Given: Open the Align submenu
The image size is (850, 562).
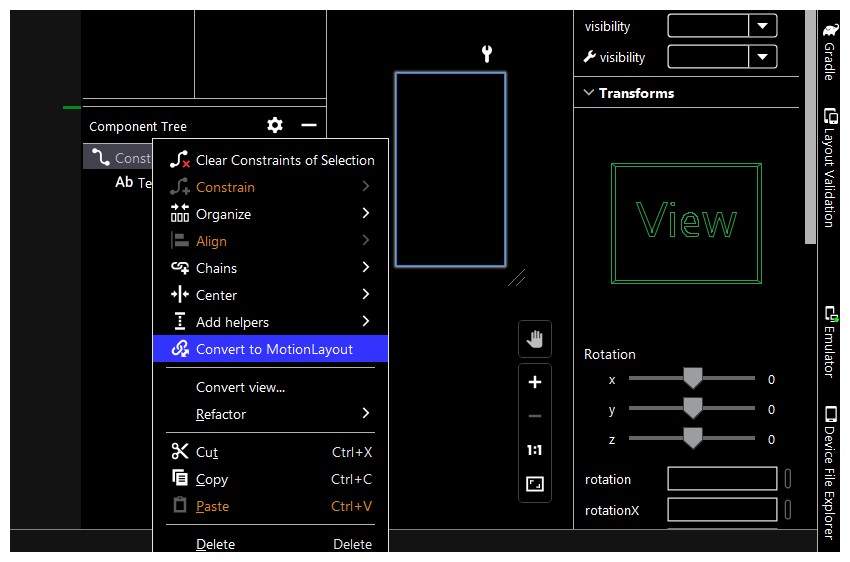Looking at the screenshot, I should coord(271,241).
